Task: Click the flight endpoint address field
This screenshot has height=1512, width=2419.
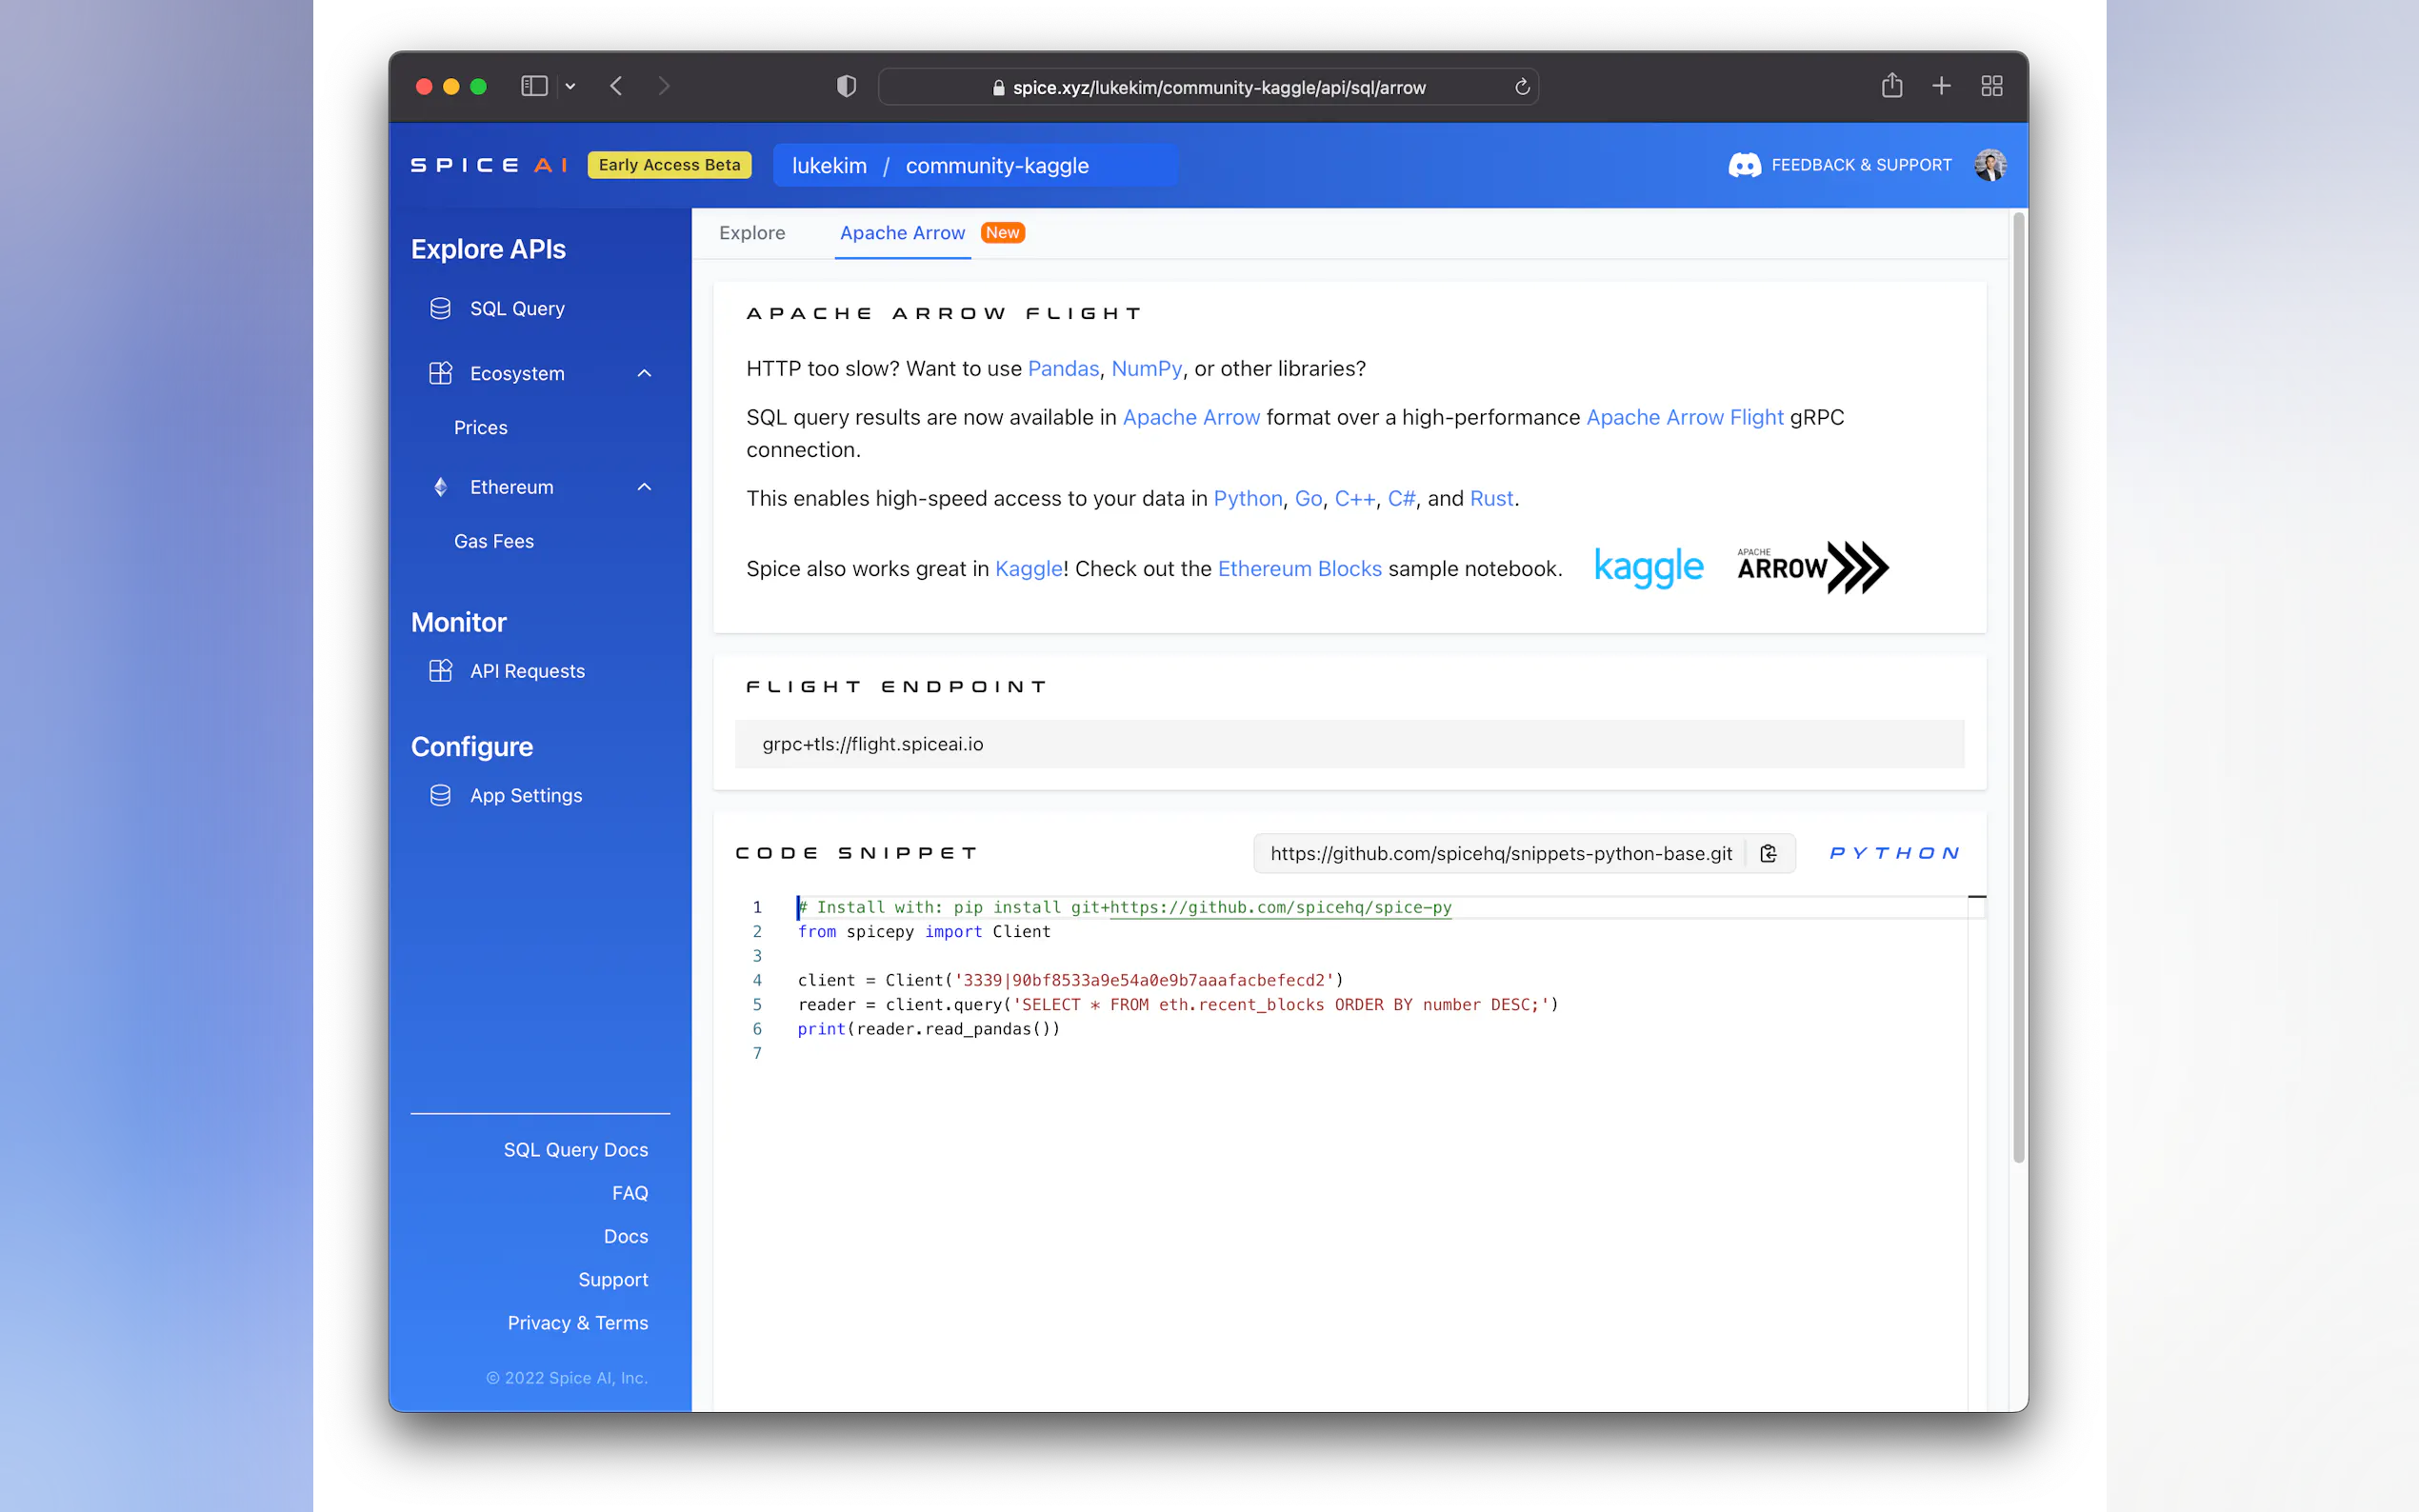Action: point(1348,744)
